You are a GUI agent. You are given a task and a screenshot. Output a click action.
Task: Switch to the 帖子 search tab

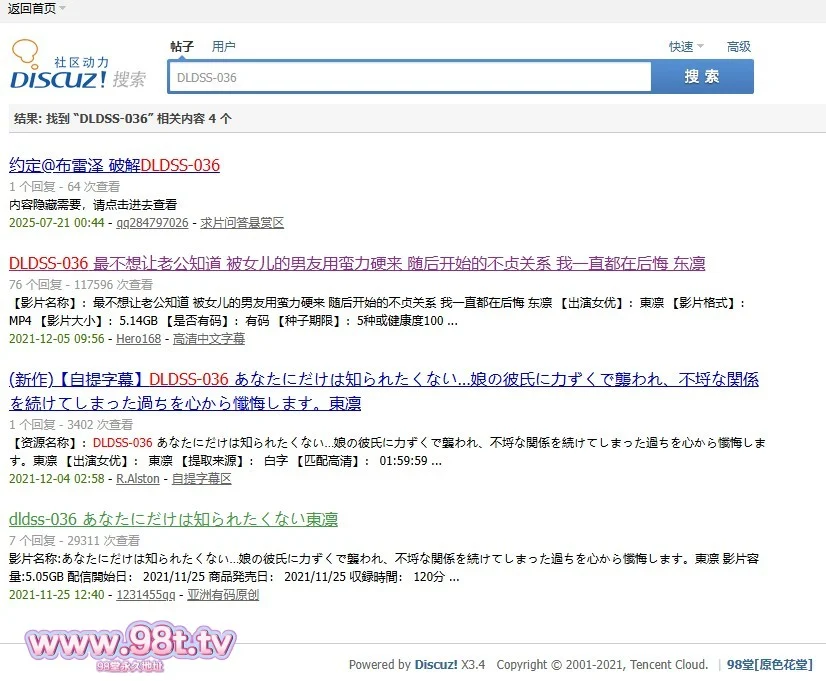[182, 46]
